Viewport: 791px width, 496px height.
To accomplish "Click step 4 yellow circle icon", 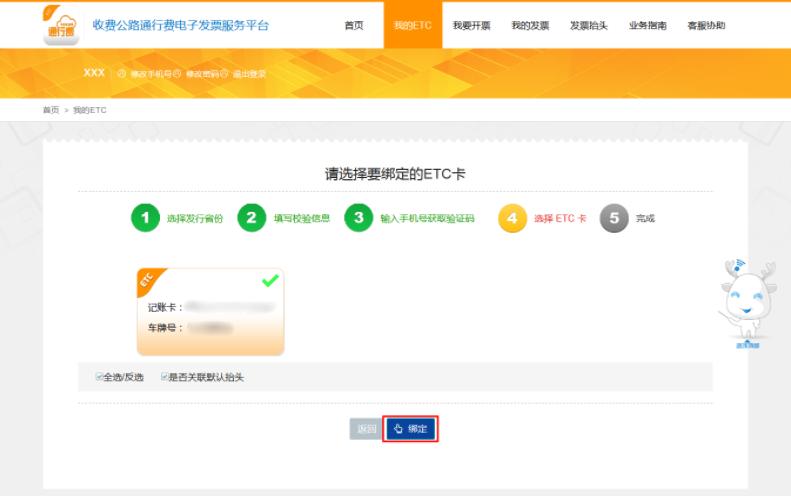I will 512,218.
